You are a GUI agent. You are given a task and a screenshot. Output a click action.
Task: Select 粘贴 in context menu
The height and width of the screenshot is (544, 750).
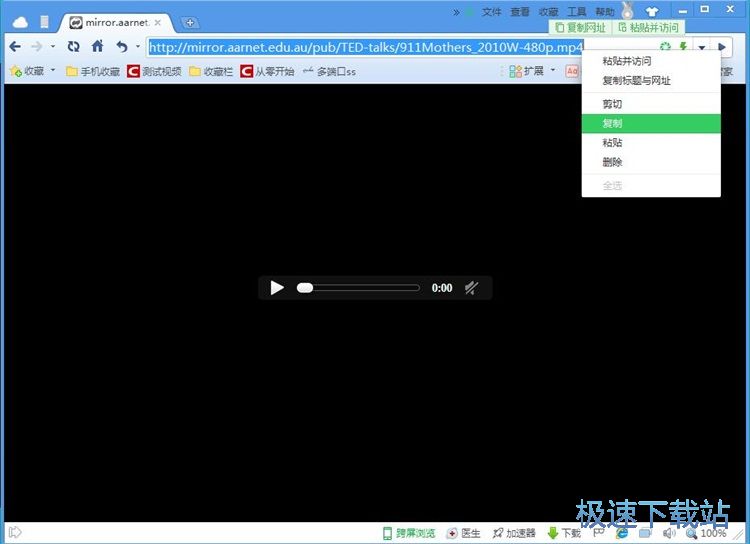click(651, 143)
